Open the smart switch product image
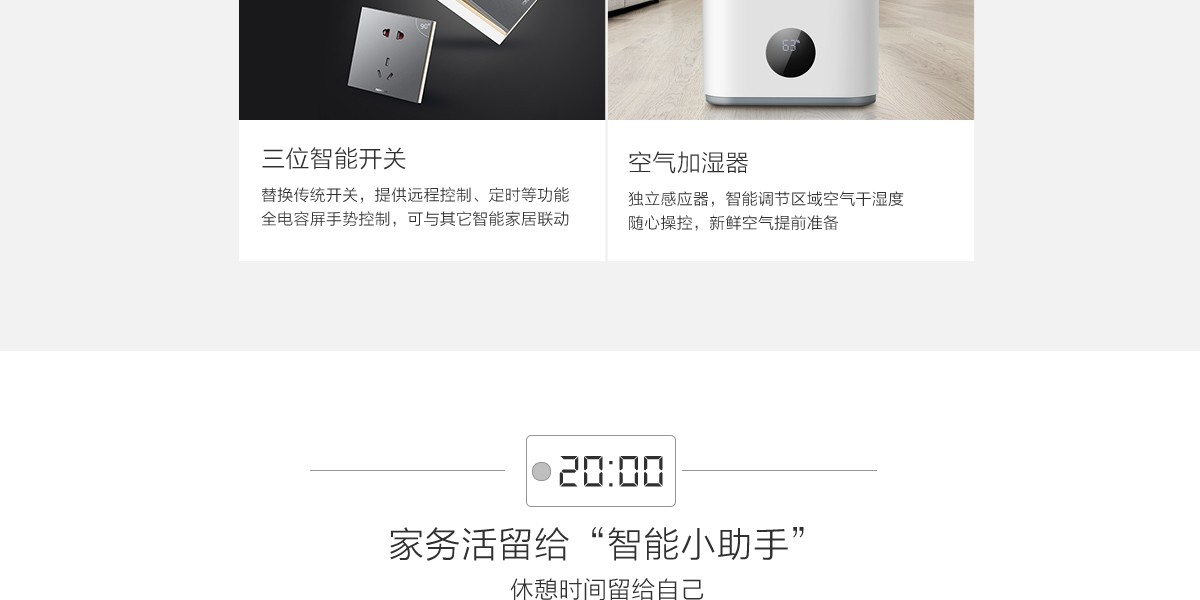Screen dimensions: 1200x600 click(422, 60)
